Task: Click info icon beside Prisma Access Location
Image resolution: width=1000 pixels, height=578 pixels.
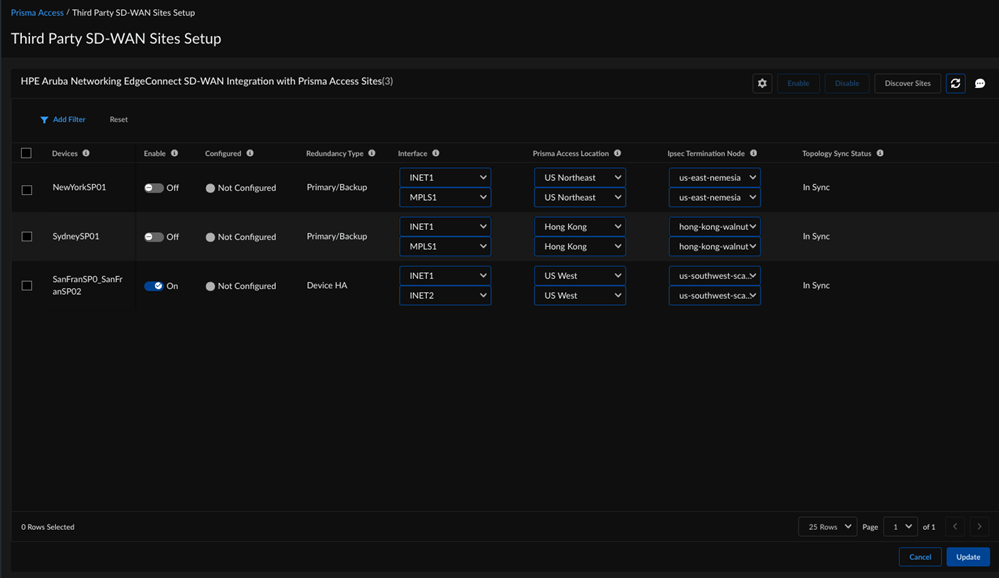Action: [617, 154]
